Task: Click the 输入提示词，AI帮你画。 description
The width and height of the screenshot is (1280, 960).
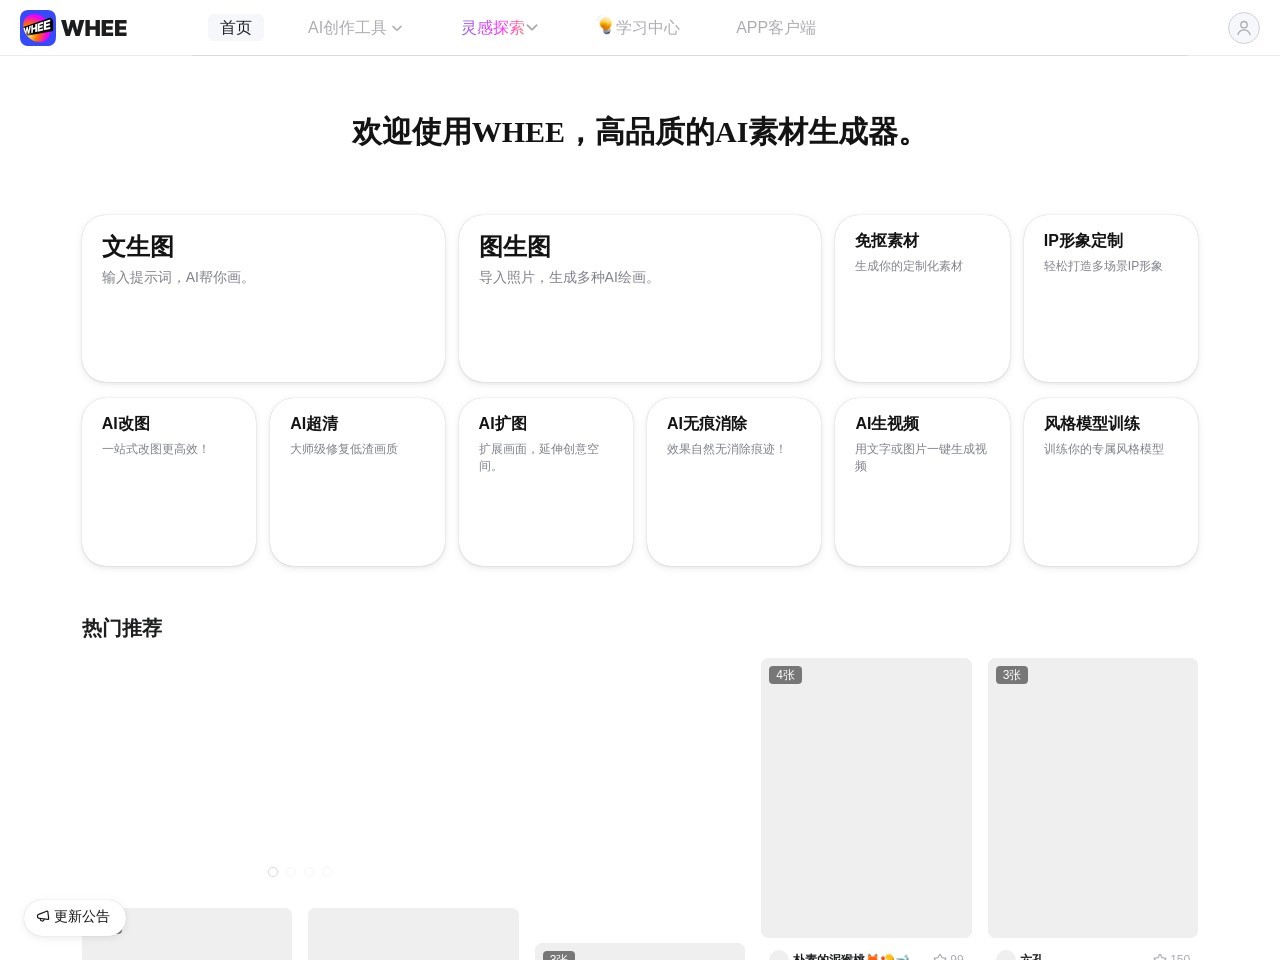Action: point(178,277)
